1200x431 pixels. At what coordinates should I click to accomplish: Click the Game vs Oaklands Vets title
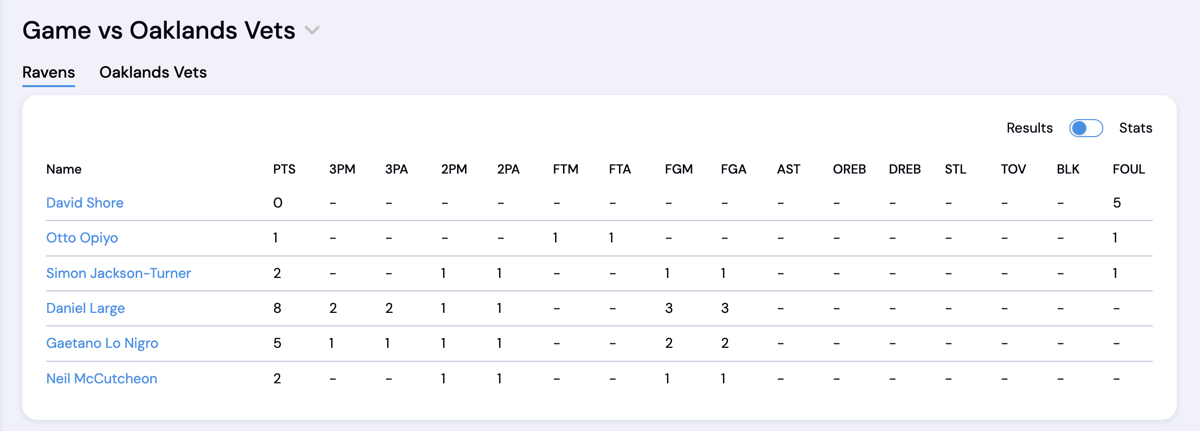159,31
